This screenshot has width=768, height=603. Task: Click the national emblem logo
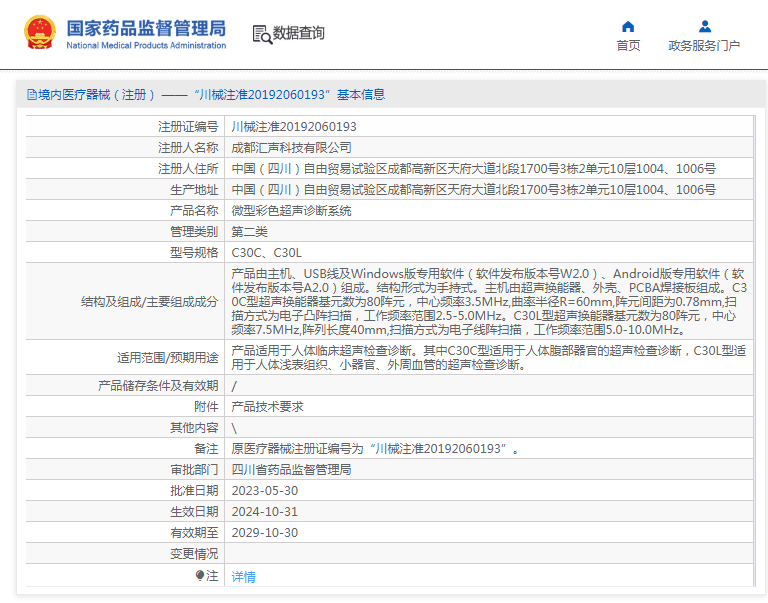[40, 33]
